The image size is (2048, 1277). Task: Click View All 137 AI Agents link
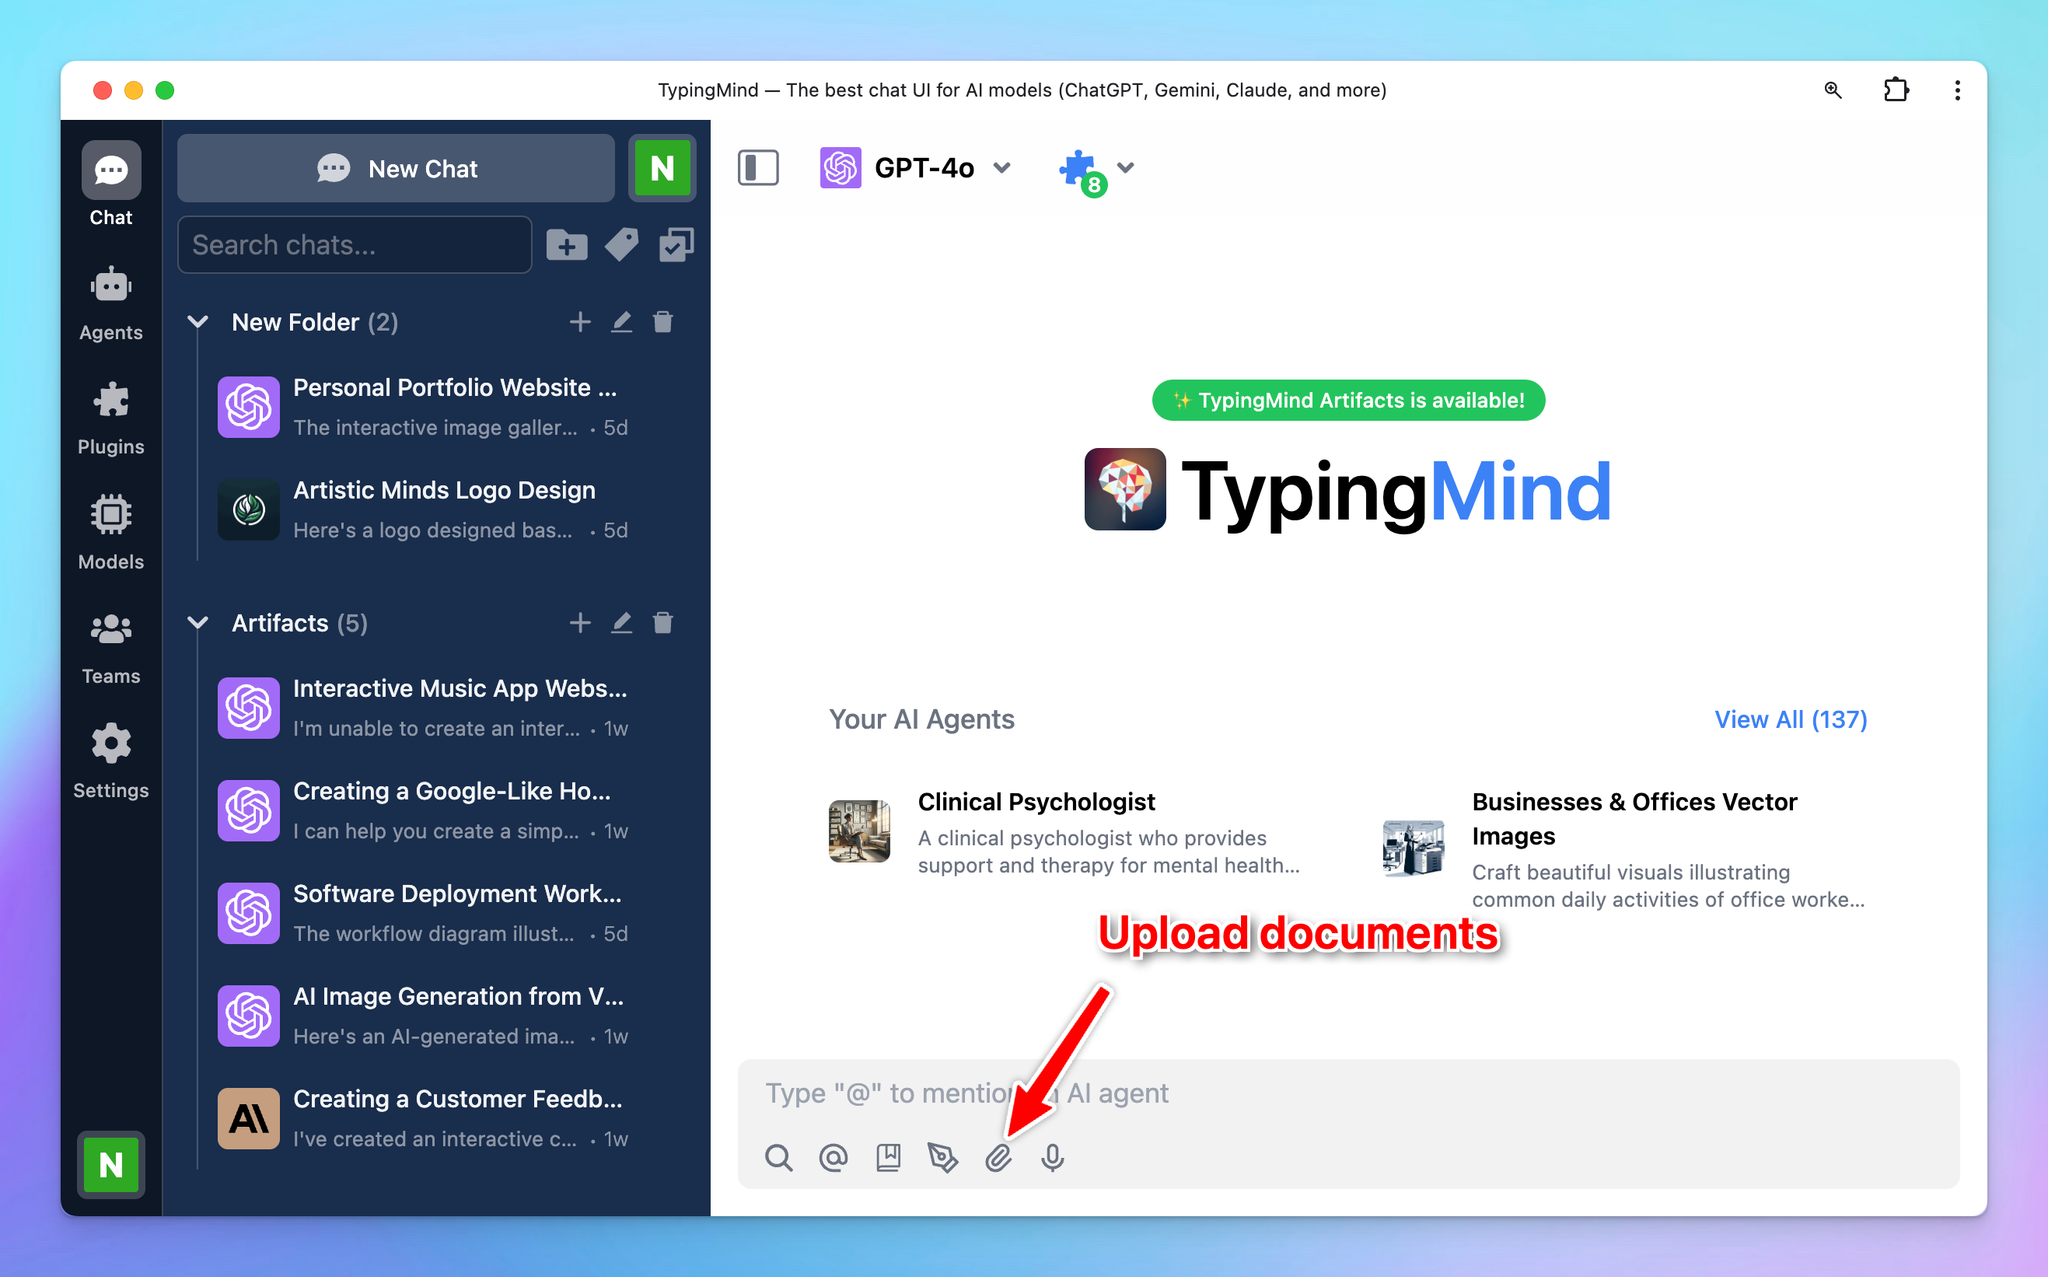tap(1791, 719)
